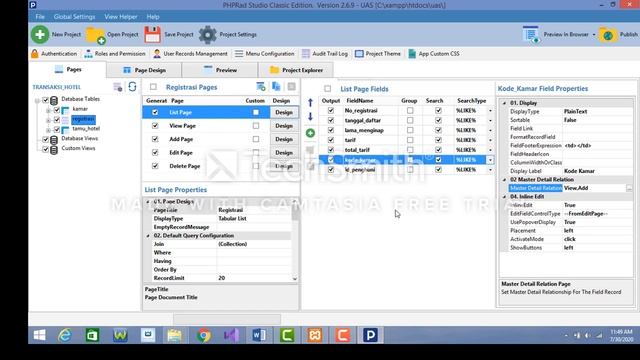
Task: Move field down with arrow icon
Action: [x=310, y=117]
